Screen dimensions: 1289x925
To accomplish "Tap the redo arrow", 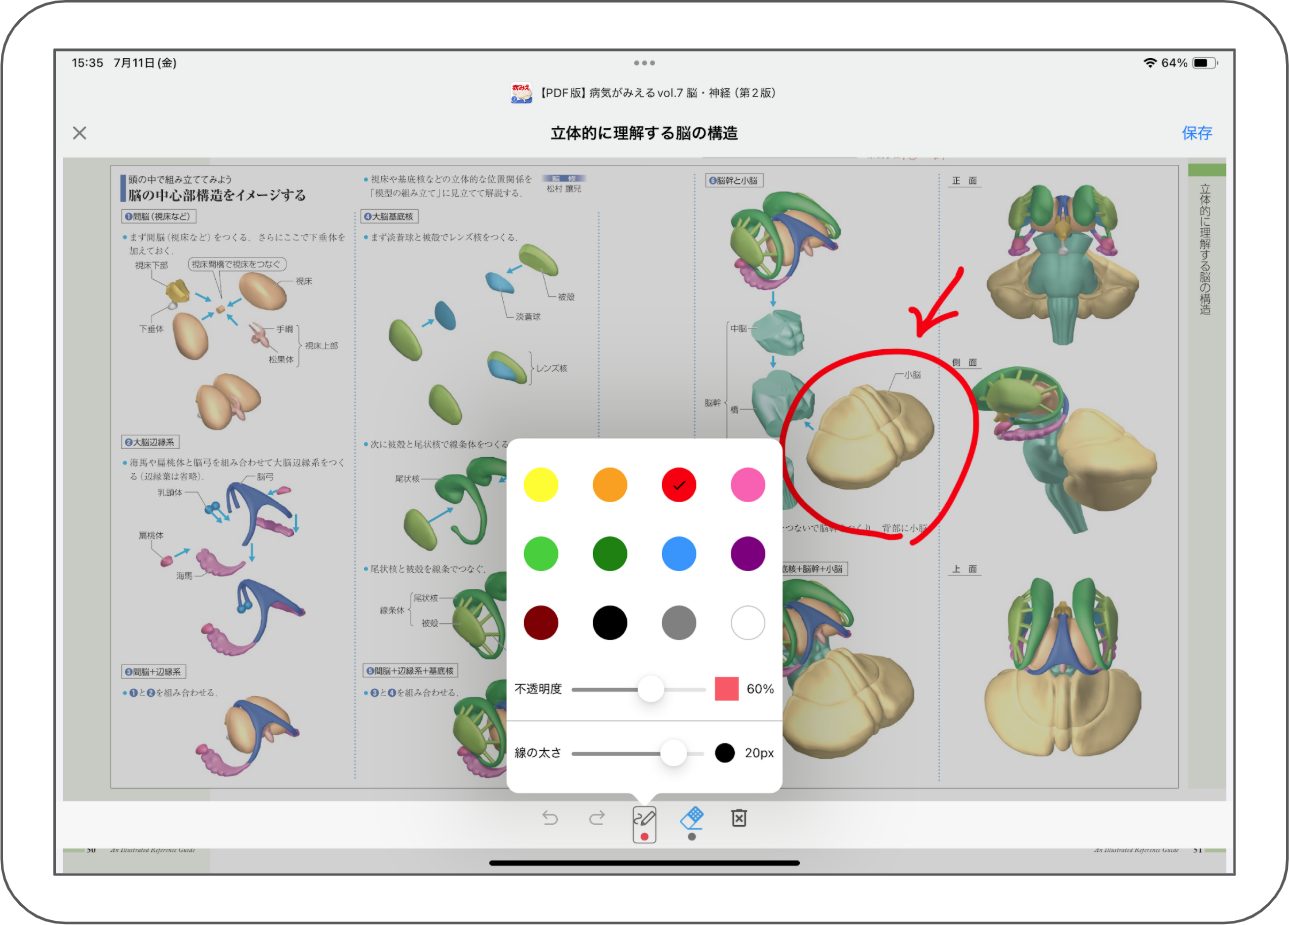I will click(597, 818).
